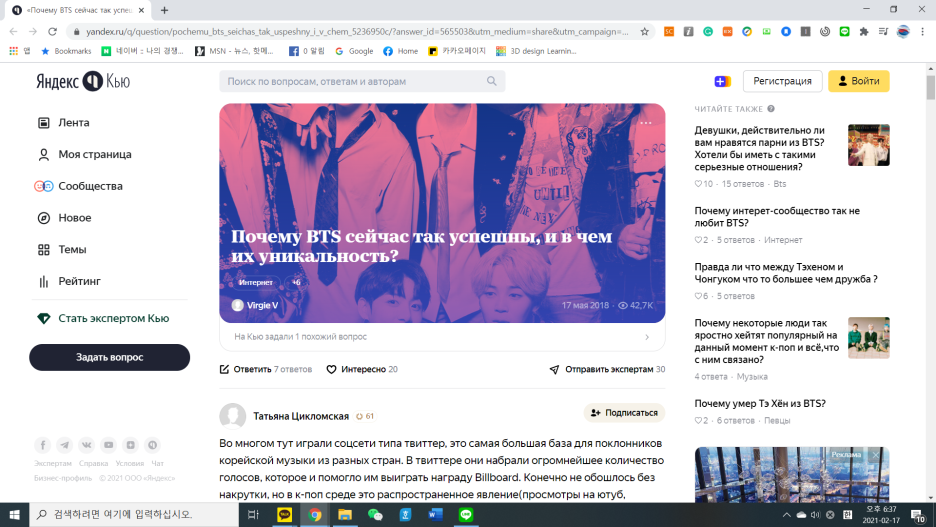The image size is (936, 527).
Task: Go back with the browser arrow
Action: pos(13,32)
